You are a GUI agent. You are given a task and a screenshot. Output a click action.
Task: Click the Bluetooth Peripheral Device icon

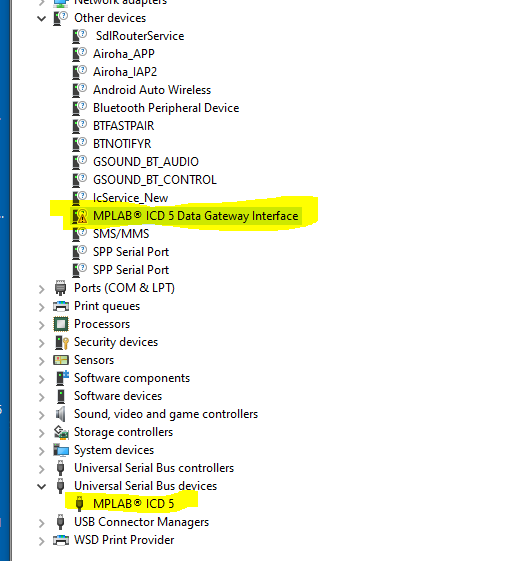pos(80,108)
